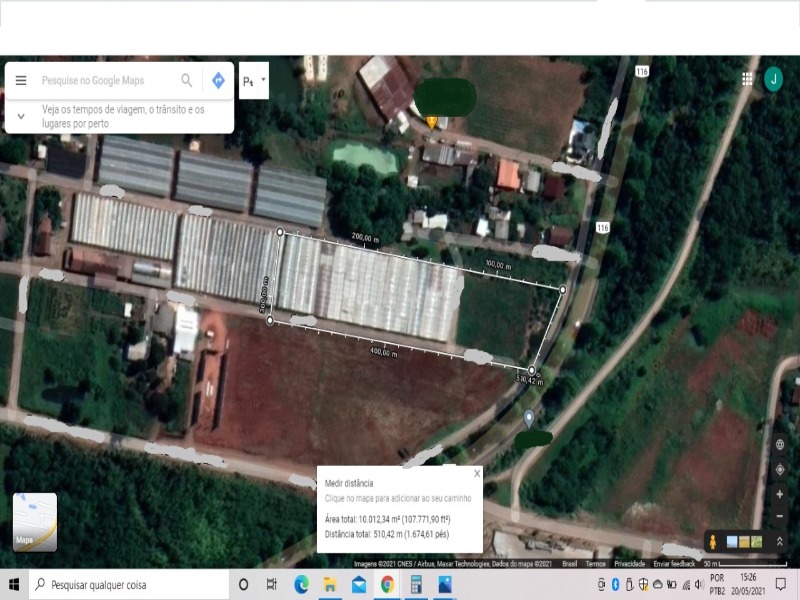The height and width of the screenshot is (600, 800).
Task: Click the search magnifier icon
Action: [x=187, y=81]
